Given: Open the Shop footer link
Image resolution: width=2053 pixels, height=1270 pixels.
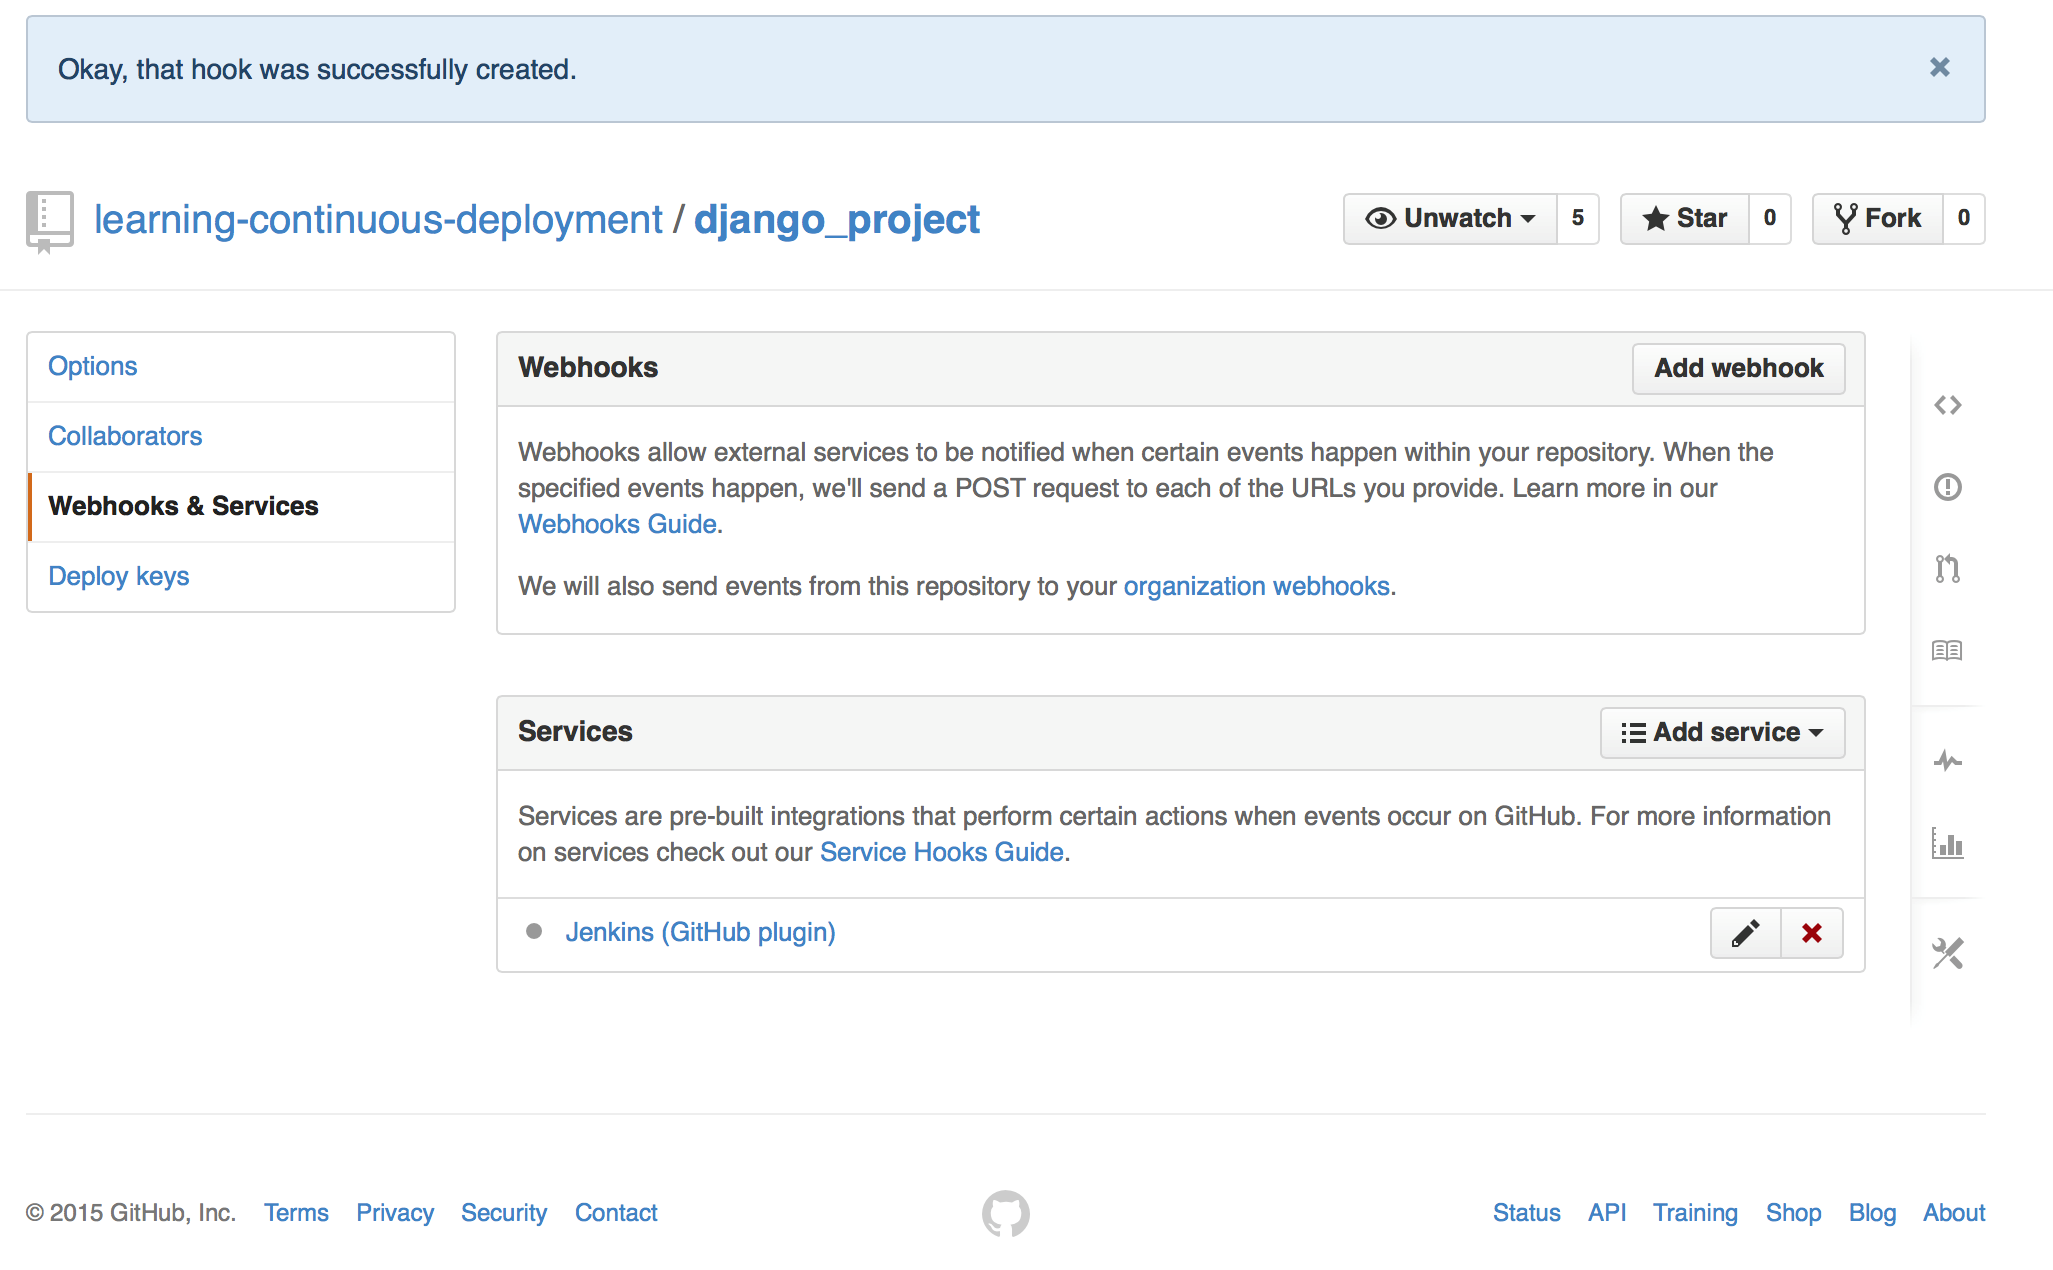Looking at the screenshot, I should (1793, 1213).
